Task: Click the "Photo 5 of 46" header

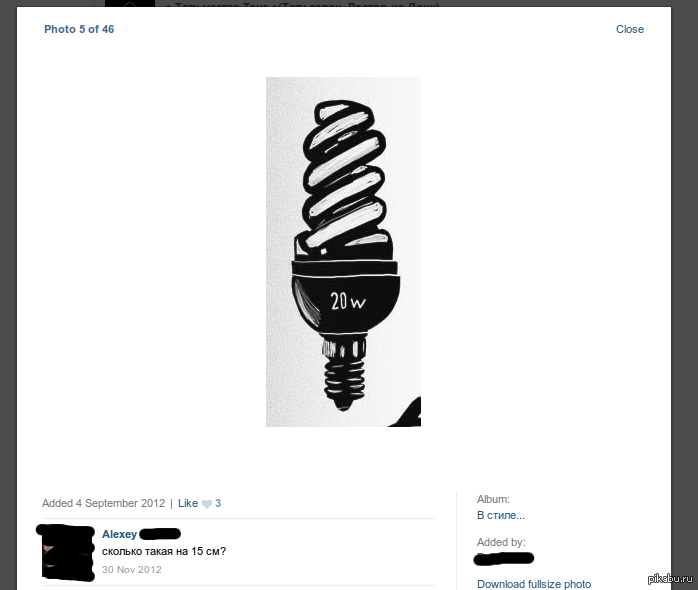Action: (x=79, y=29)
